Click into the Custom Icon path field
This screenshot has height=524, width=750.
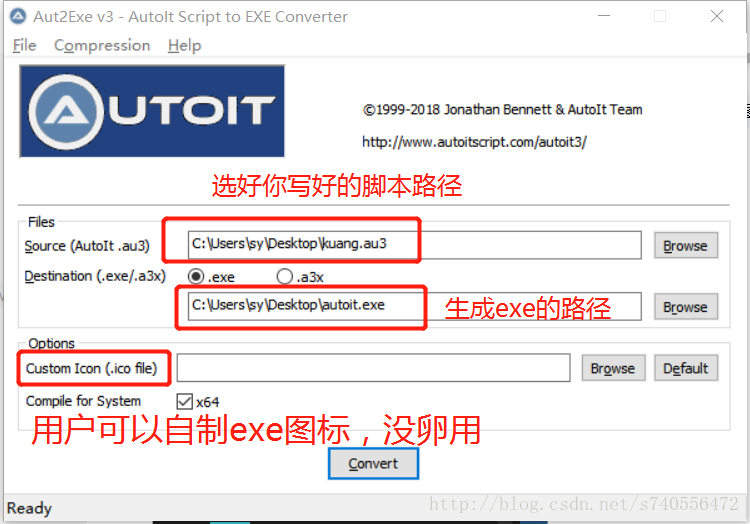point(373,368)
